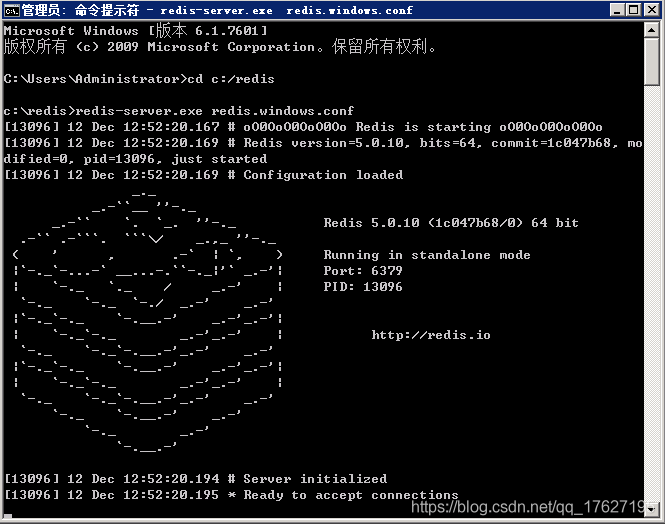Open the command prompt system menu icon
This screenshot has width=665, height=526.
pos(11,10)
